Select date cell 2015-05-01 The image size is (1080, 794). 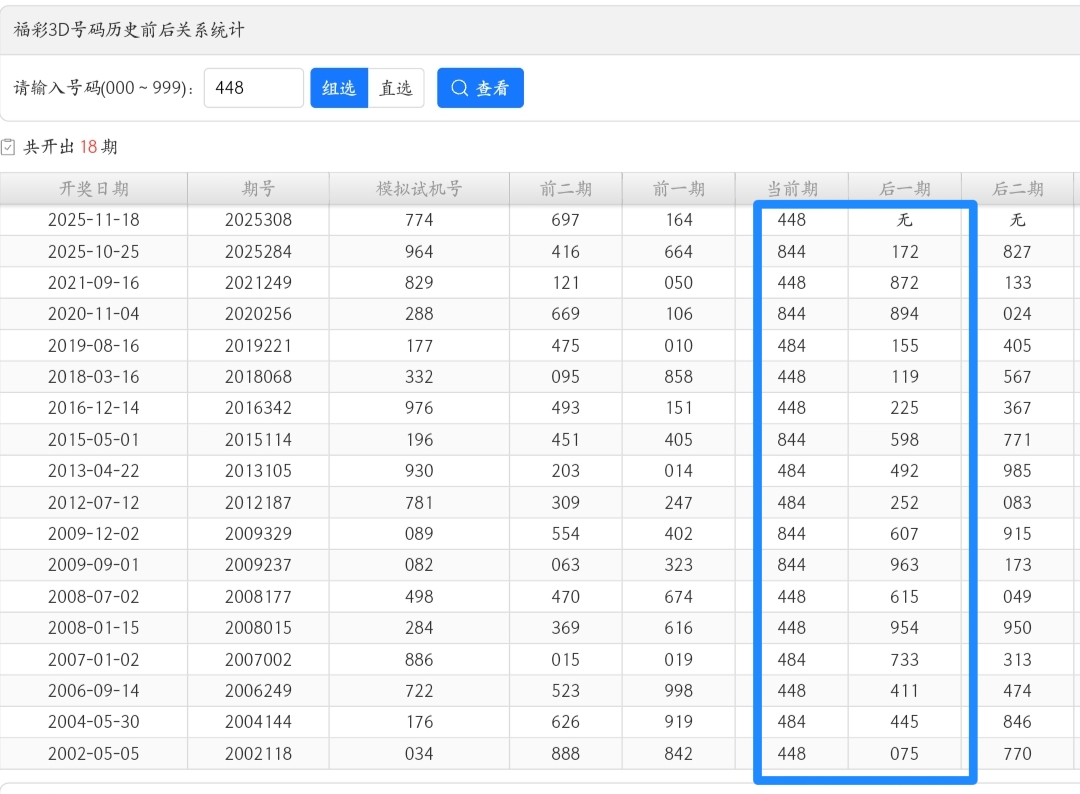point(94,439)
